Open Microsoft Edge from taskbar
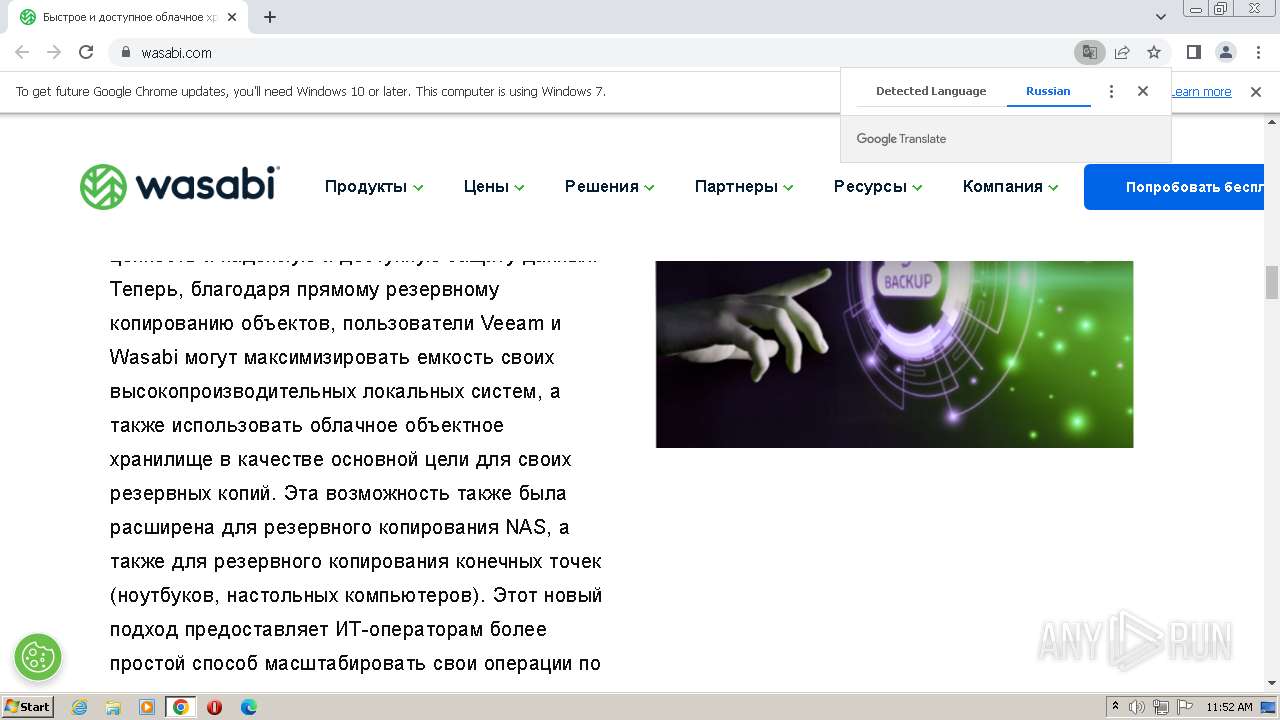The image size is (1280, 720). click(x=248, y=707)
